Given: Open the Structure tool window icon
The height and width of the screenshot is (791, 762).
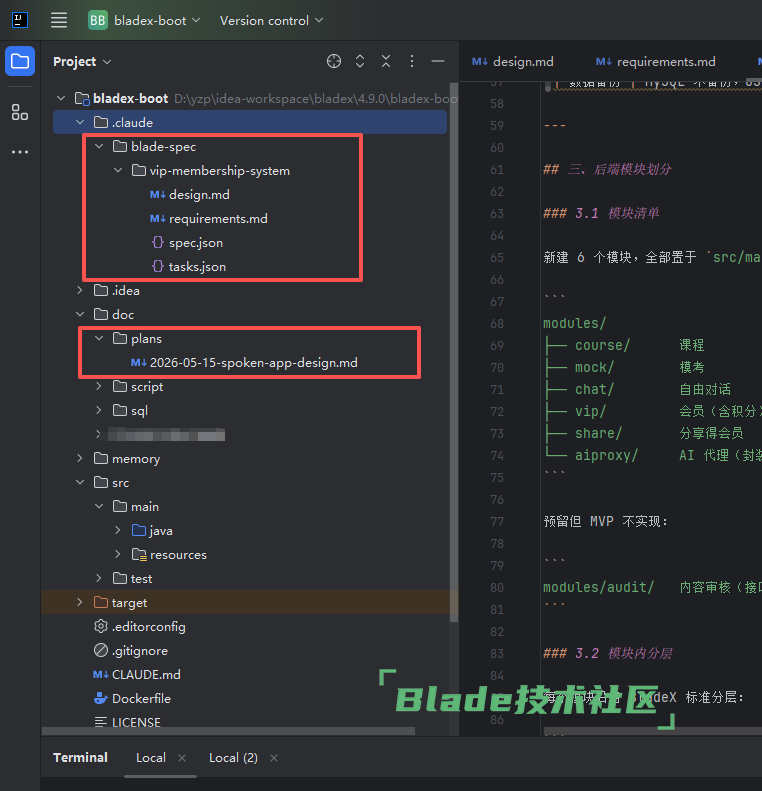Looking at the screenshot, I should 20,112.
